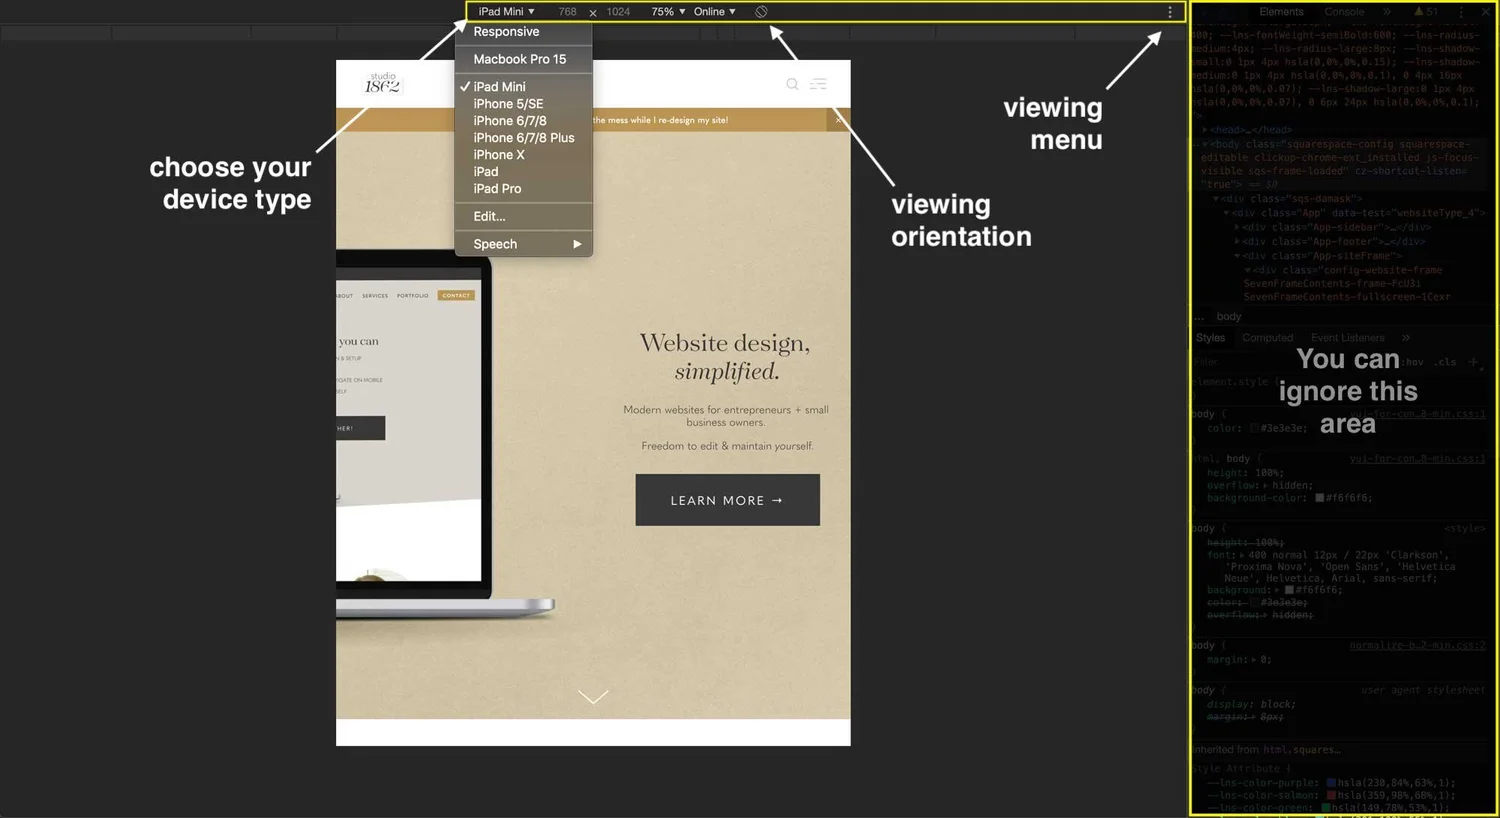Open the 75% zoom dropdown
The width and height of the screenshot is (1500, 818).
coord(663,11)
